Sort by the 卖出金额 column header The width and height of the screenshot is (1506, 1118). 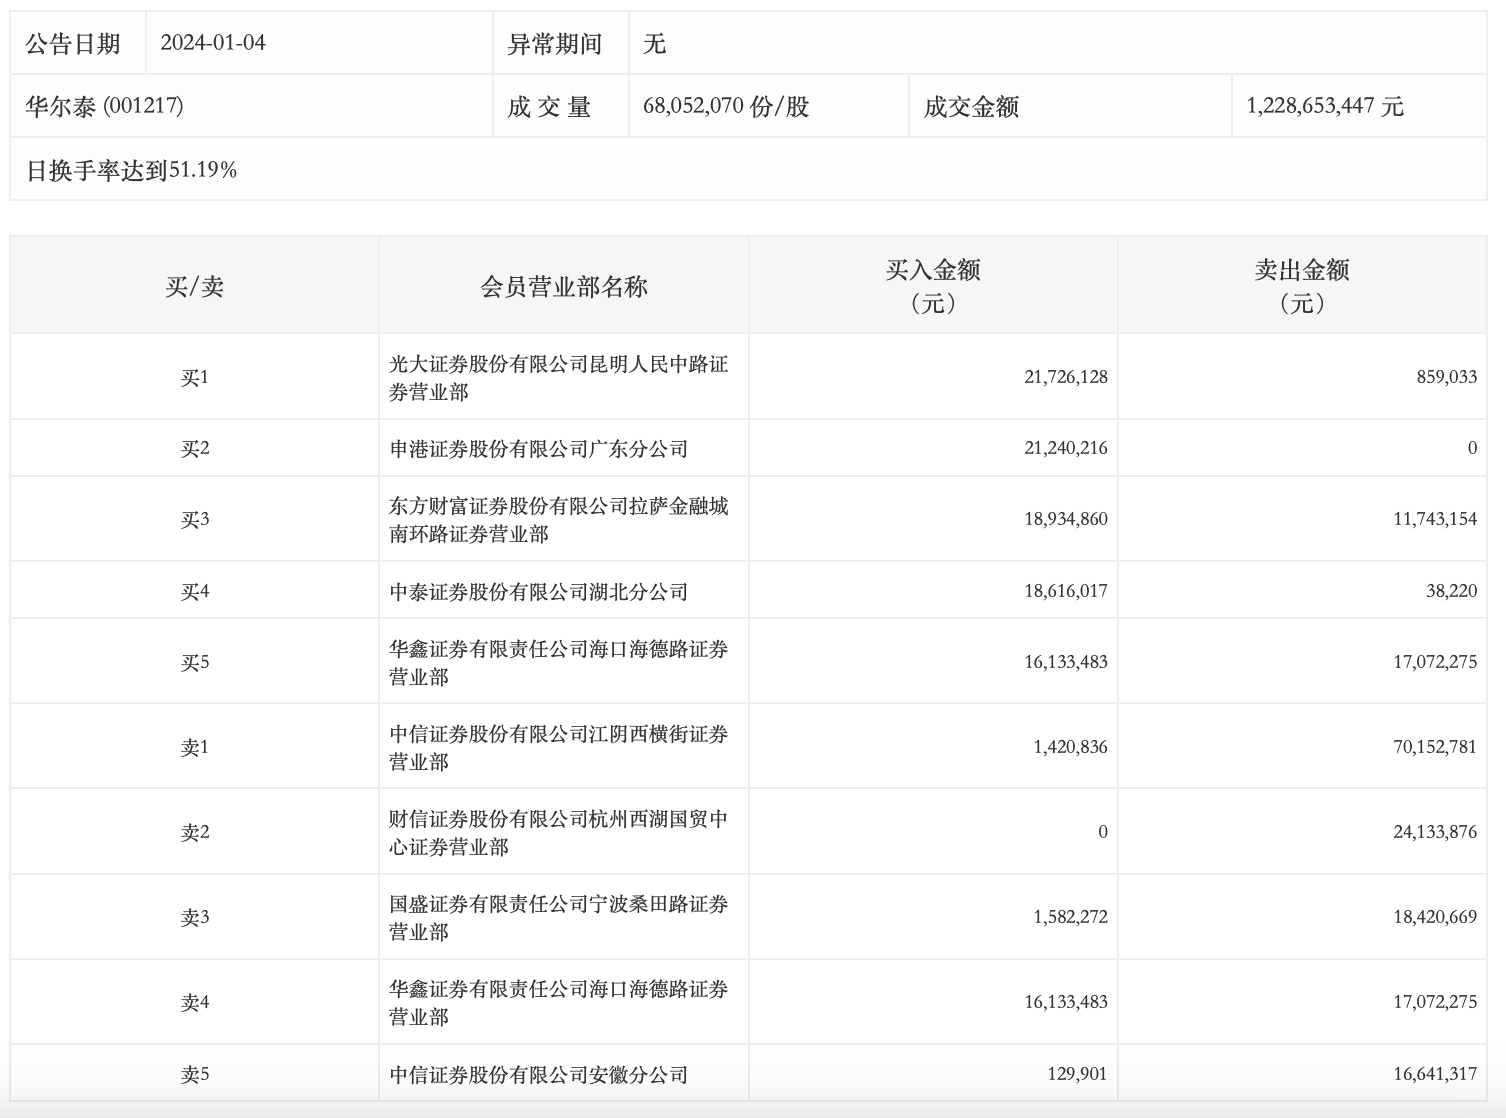[x=1301, y=286]
